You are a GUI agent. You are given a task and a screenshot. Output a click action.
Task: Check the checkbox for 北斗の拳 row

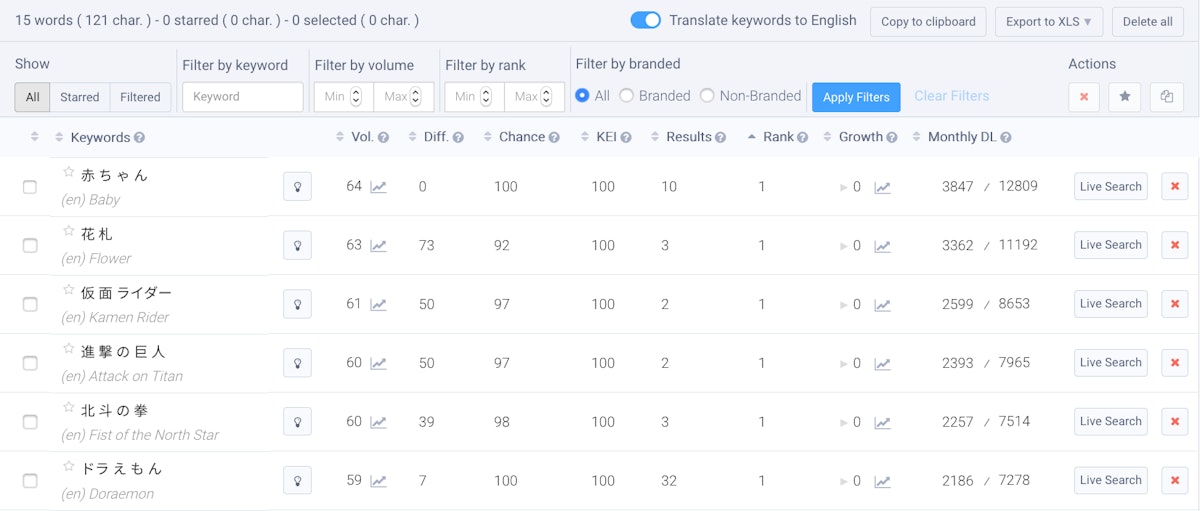pyautogui.click(x=30, y=422)
